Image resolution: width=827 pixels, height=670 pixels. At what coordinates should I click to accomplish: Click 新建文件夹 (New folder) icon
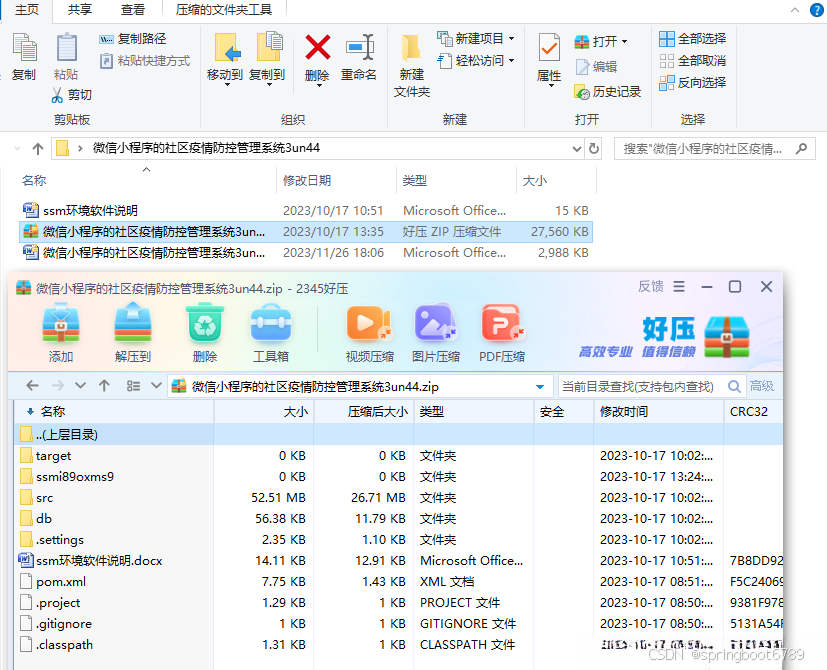(411, 48)
